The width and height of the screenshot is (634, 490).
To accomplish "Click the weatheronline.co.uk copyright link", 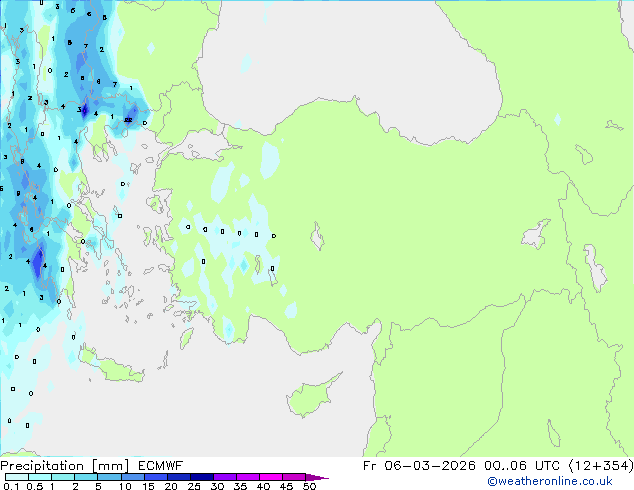I will tap(550, 481).
